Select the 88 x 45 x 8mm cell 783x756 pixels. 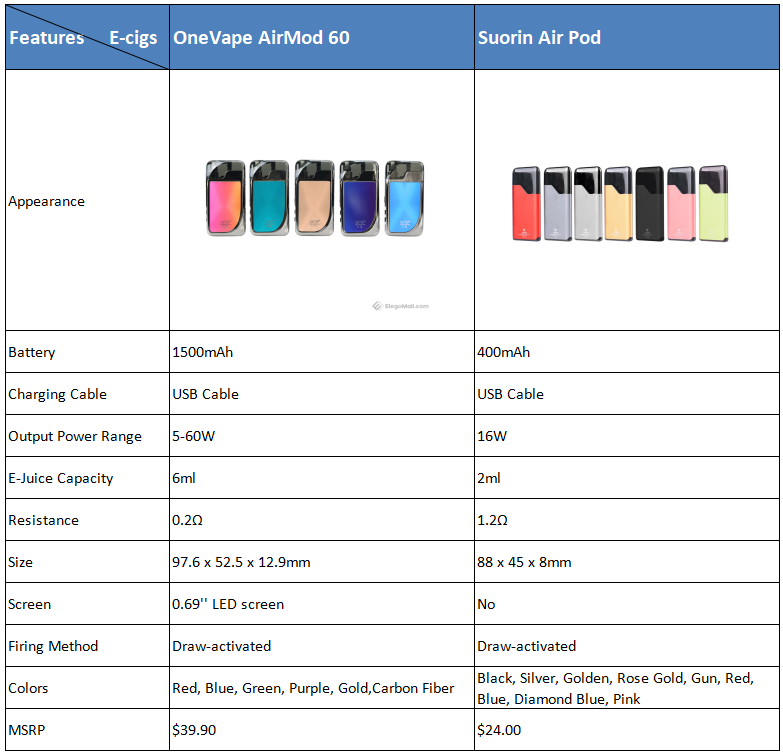tap(627, 561)
